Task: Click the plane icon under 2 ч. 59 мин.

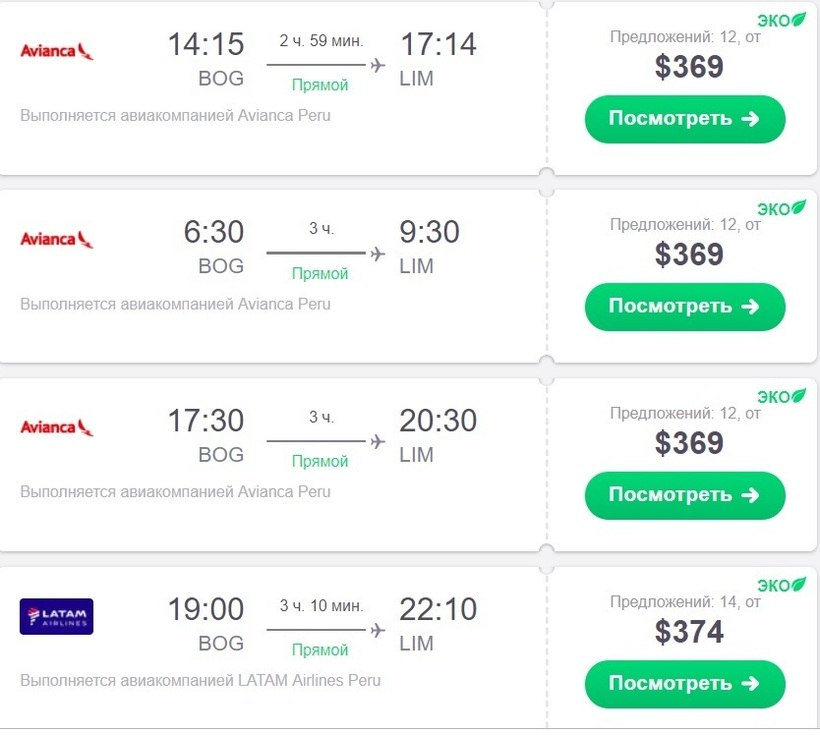Action: pos(378,65)
